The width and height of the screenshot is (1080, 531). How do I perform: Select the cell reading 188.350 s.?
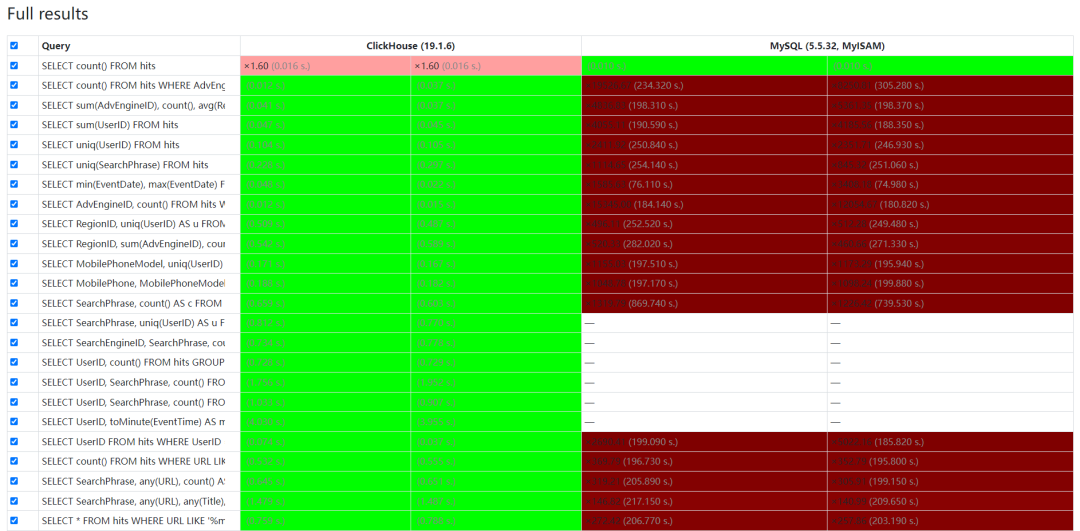tap(951, 125)
